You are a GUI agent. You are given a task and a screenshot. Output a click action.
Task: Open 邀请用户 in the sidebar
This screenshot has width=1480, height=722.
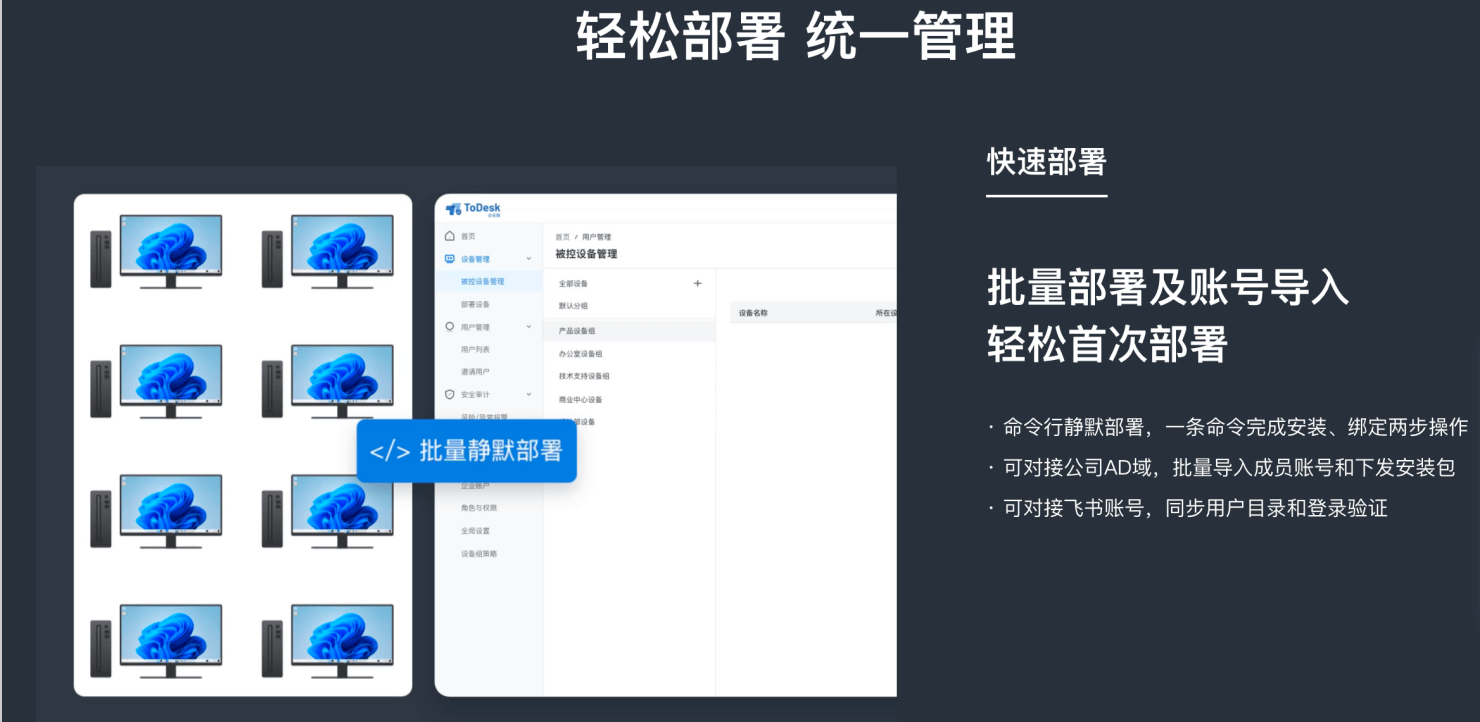click(475, 372)
